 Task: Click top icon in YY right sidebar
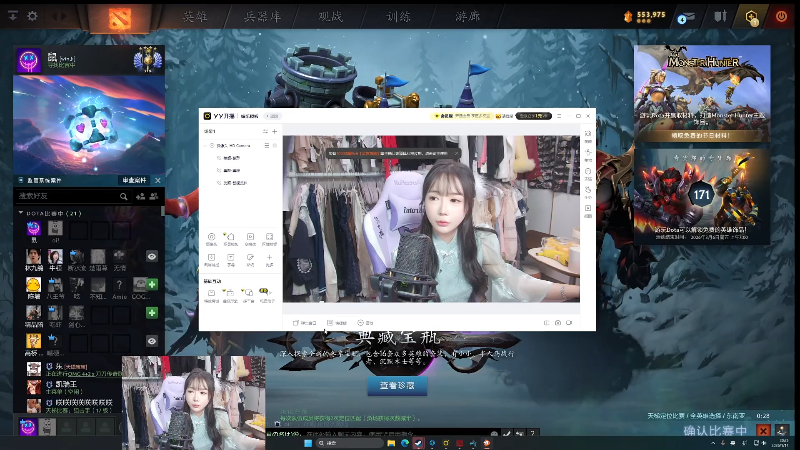tap(588, 136)
